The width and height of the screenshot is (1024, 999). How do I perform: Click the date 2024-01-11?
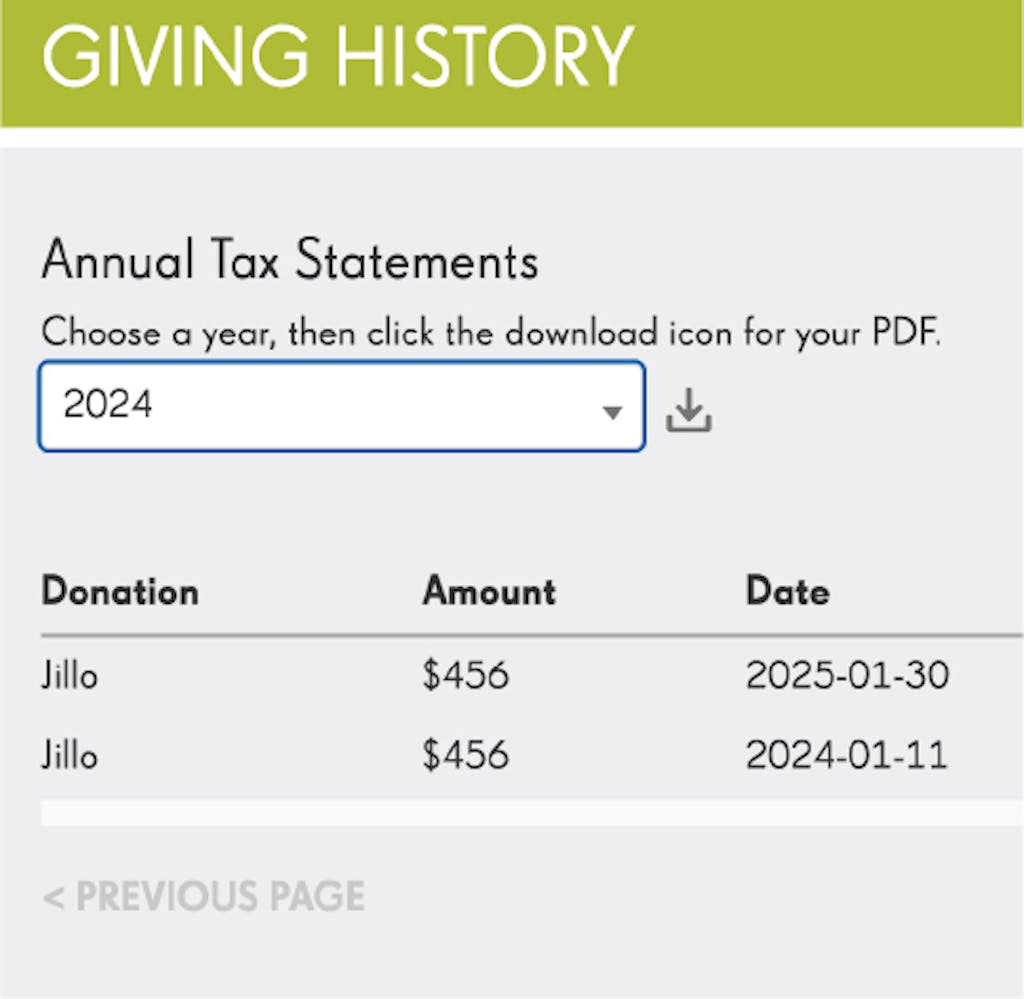(847, 754)
